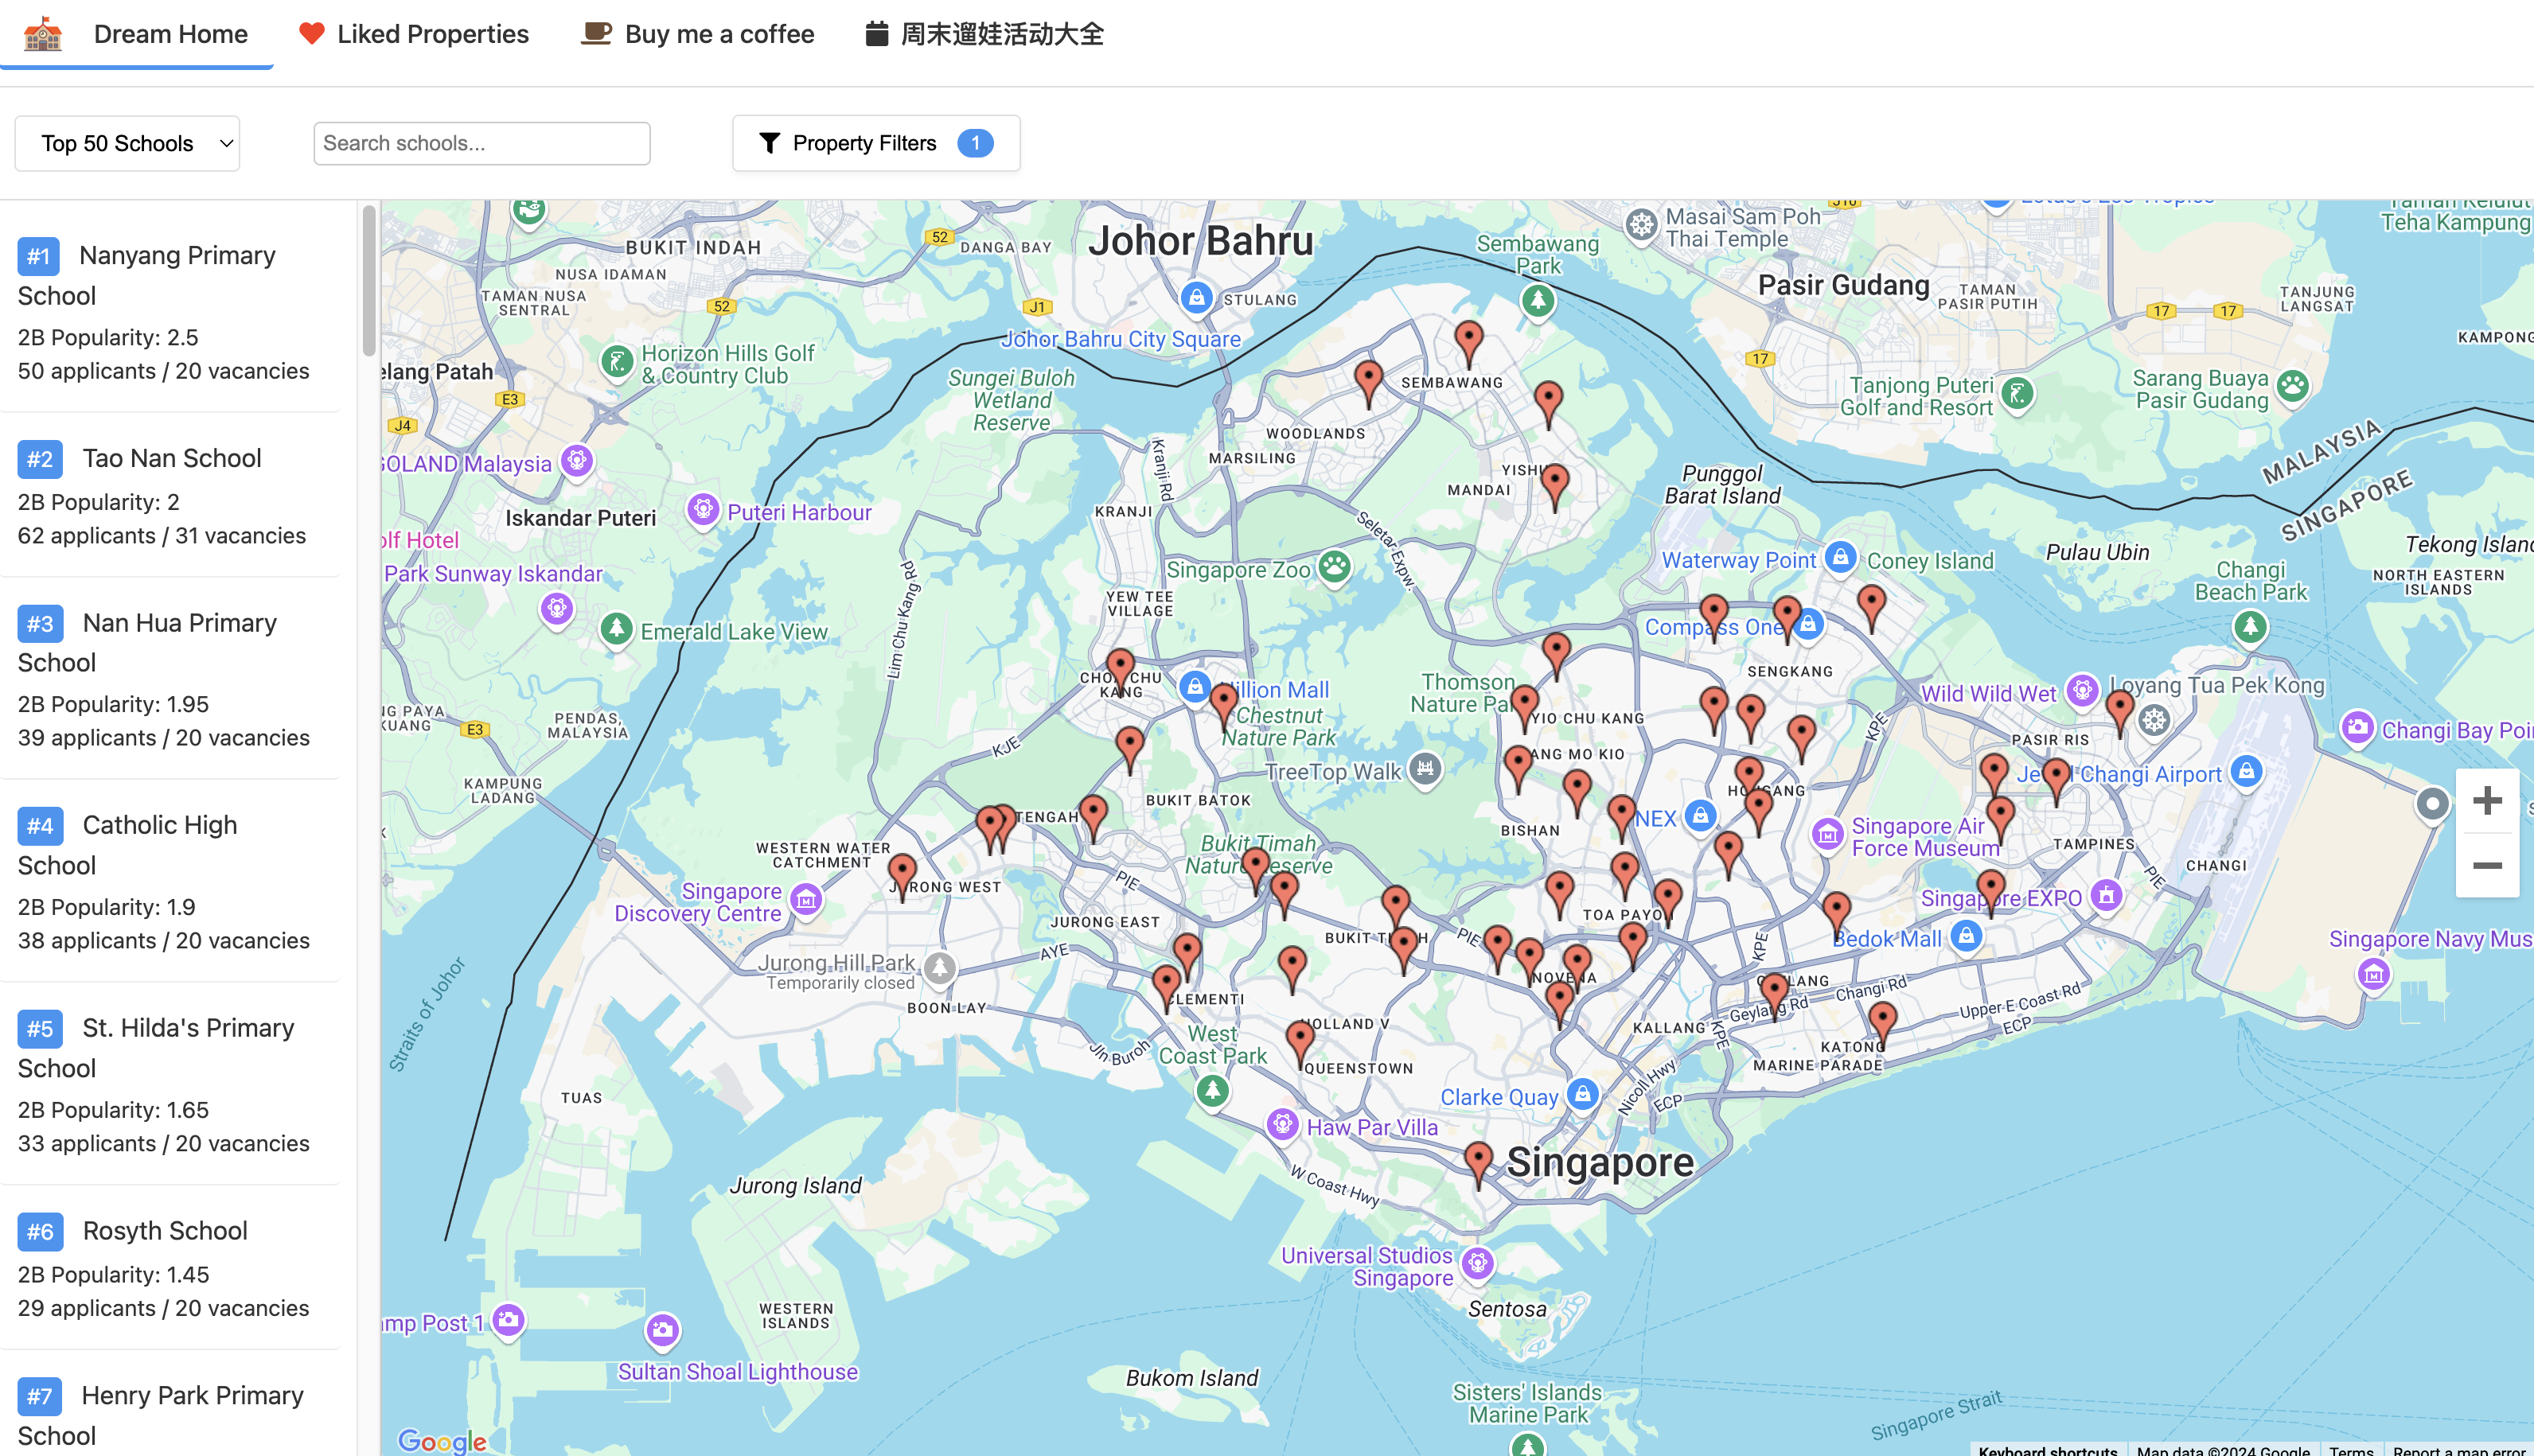Click the Clarke Quay shopping marker icon
2534x1456 pixels.
pos(1582,1094)
